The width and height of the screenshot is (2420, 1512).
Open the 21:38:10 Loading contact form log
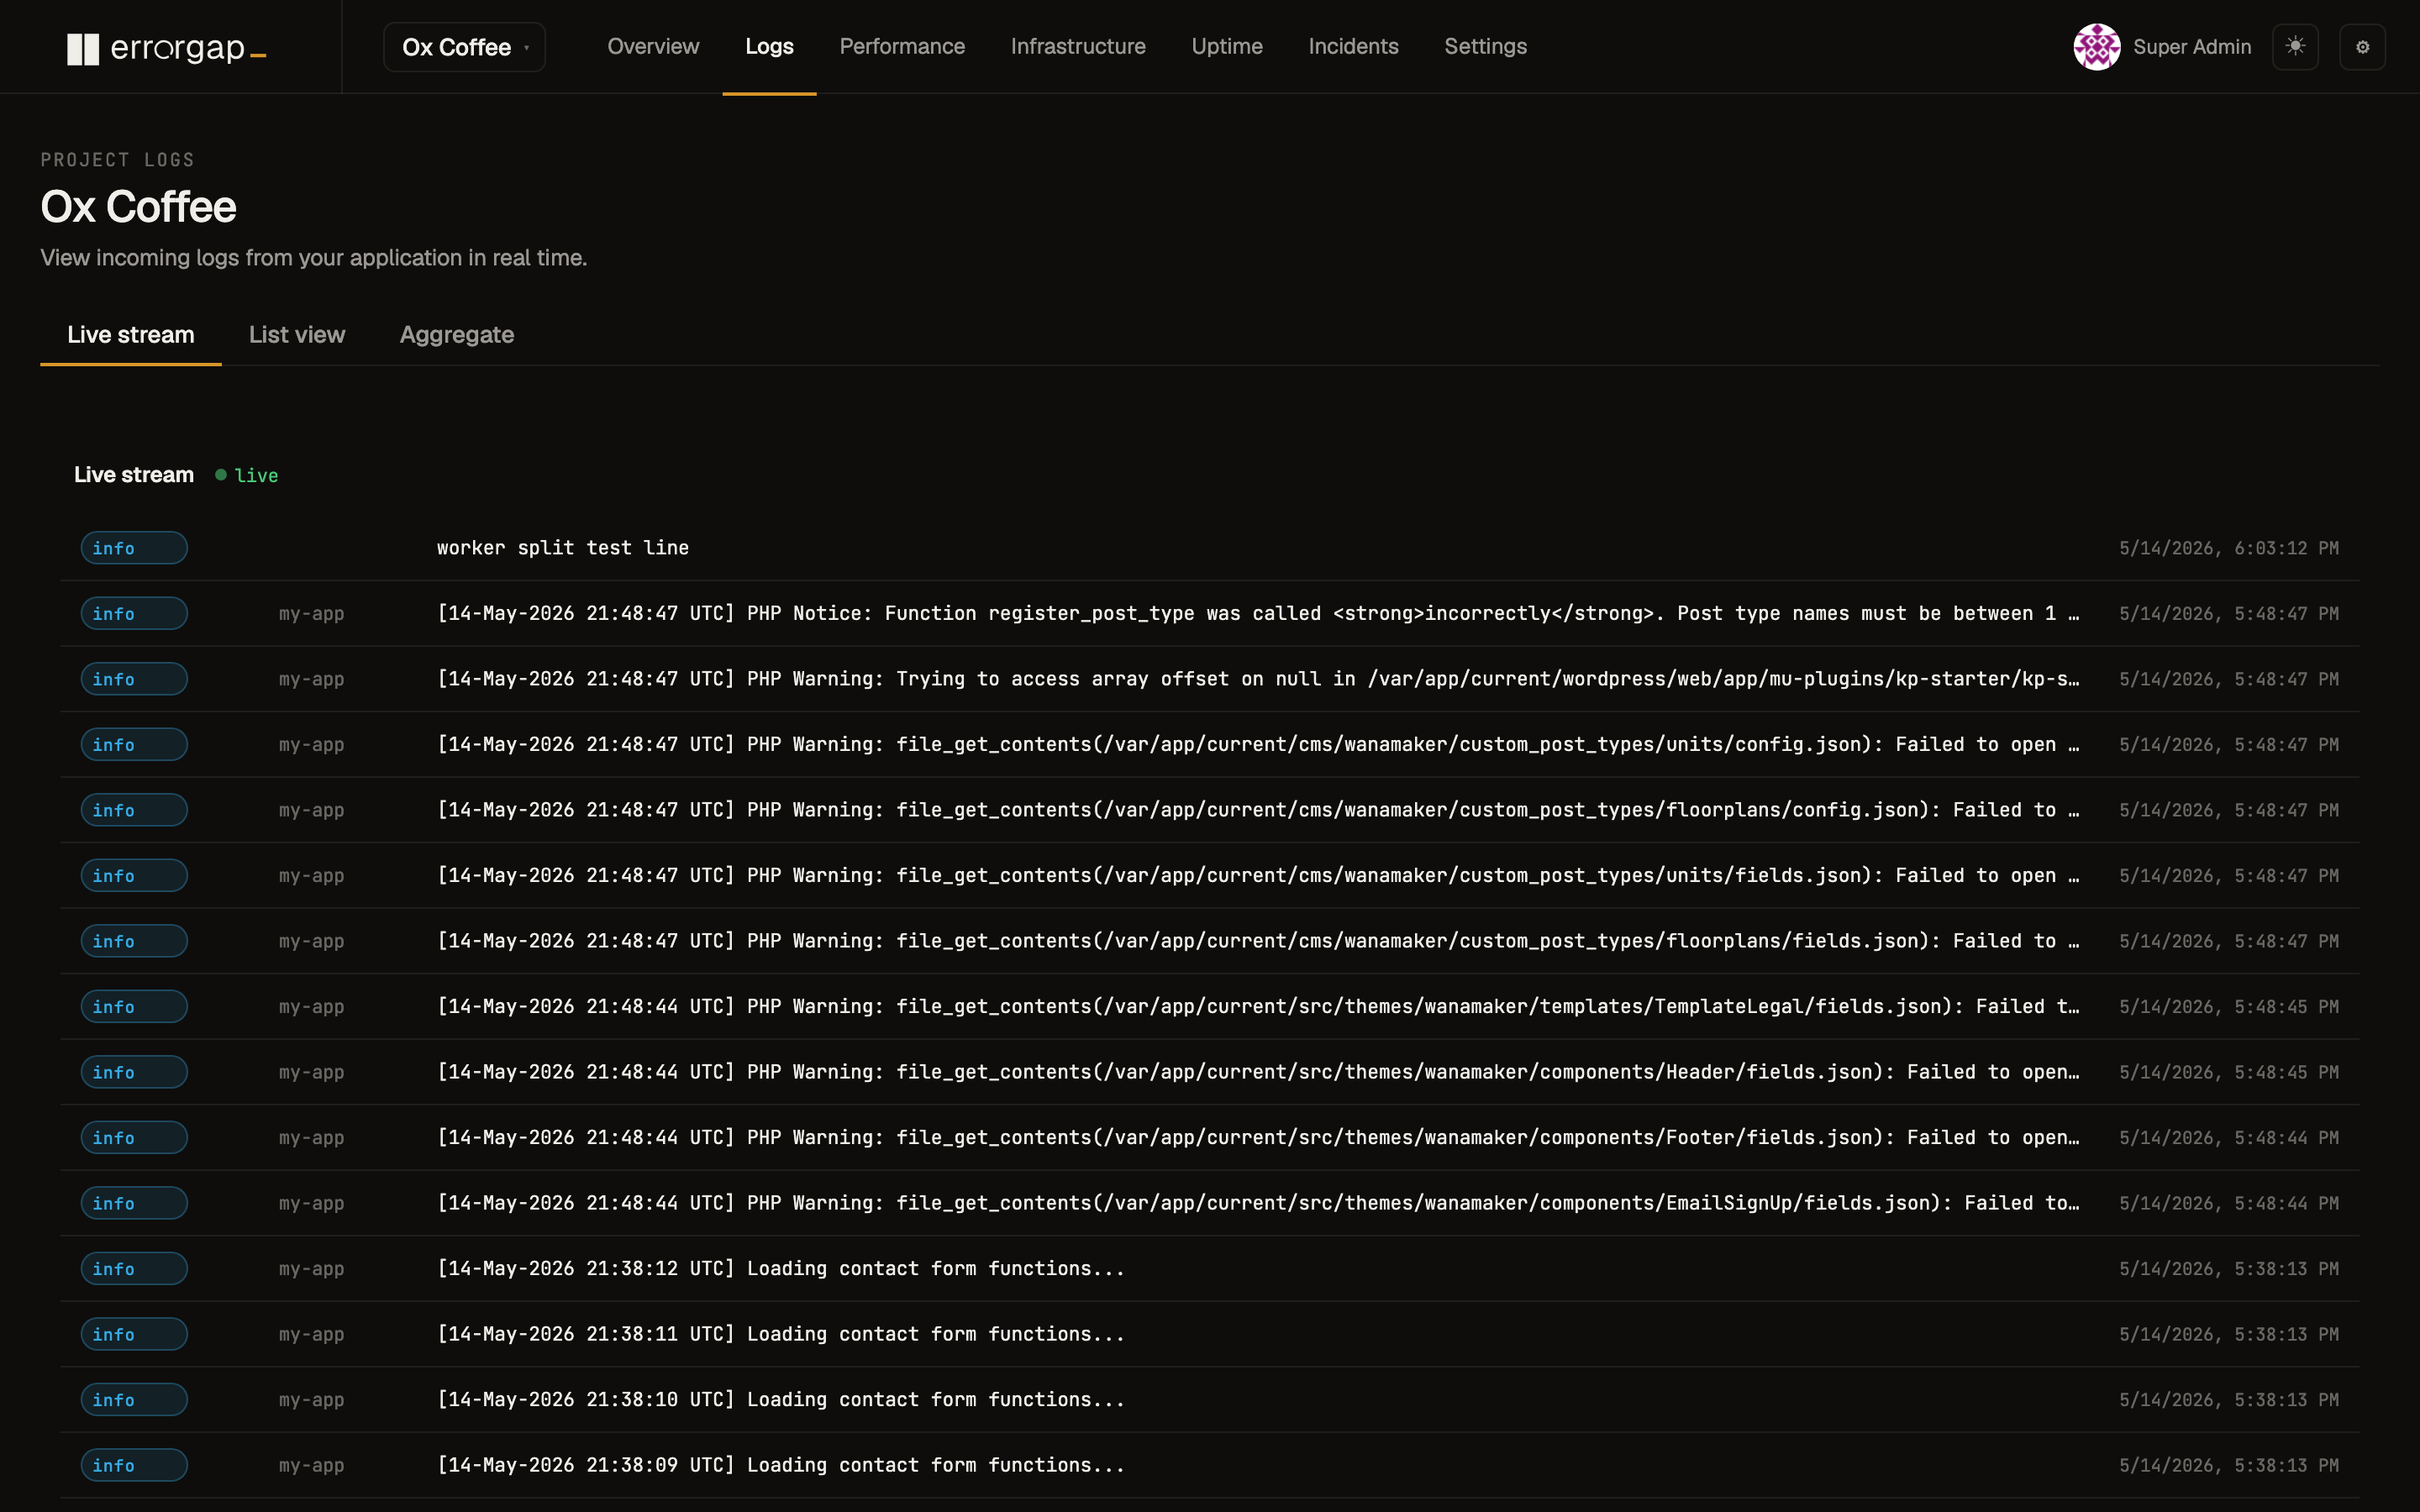[781, 1399]
